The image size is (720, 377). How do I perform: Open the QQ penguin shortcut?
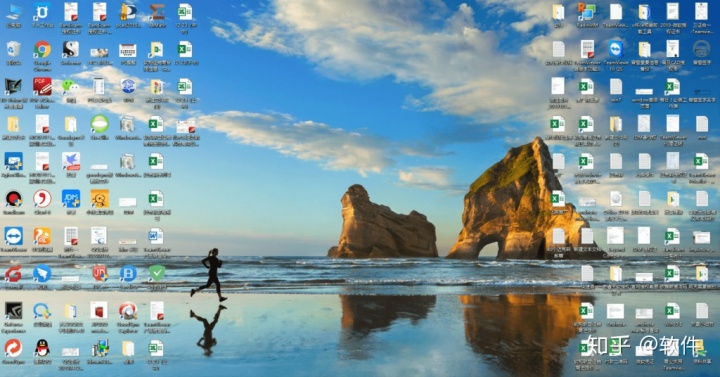pyautogui.click(x=42, y=348)
